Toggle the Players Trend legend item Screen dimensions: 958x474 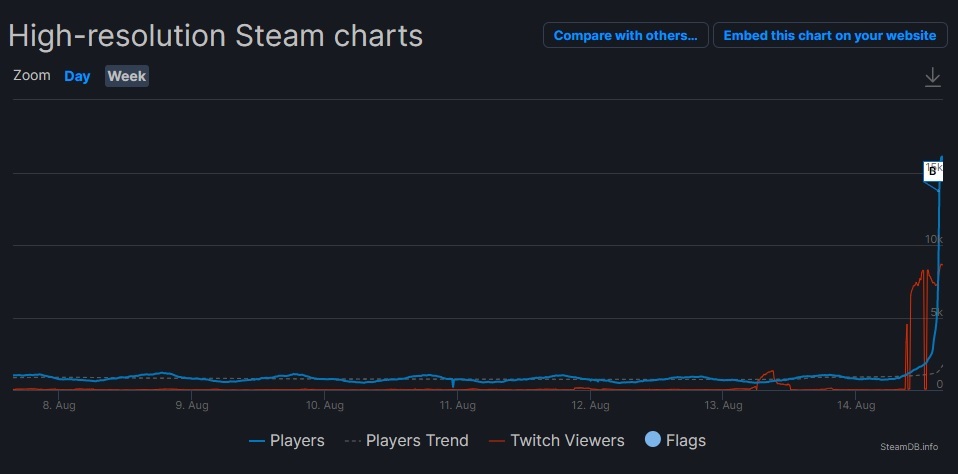(406, 440)
